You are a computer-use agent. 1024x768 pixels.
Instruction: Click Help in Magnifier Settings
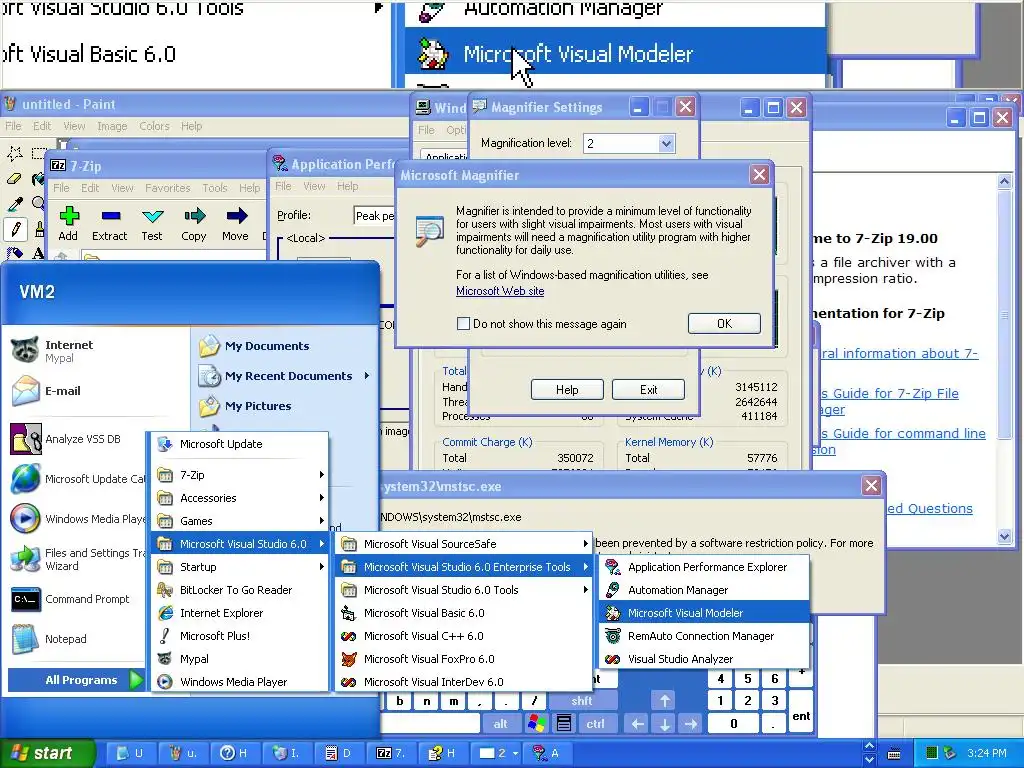(x=567, y=390)
